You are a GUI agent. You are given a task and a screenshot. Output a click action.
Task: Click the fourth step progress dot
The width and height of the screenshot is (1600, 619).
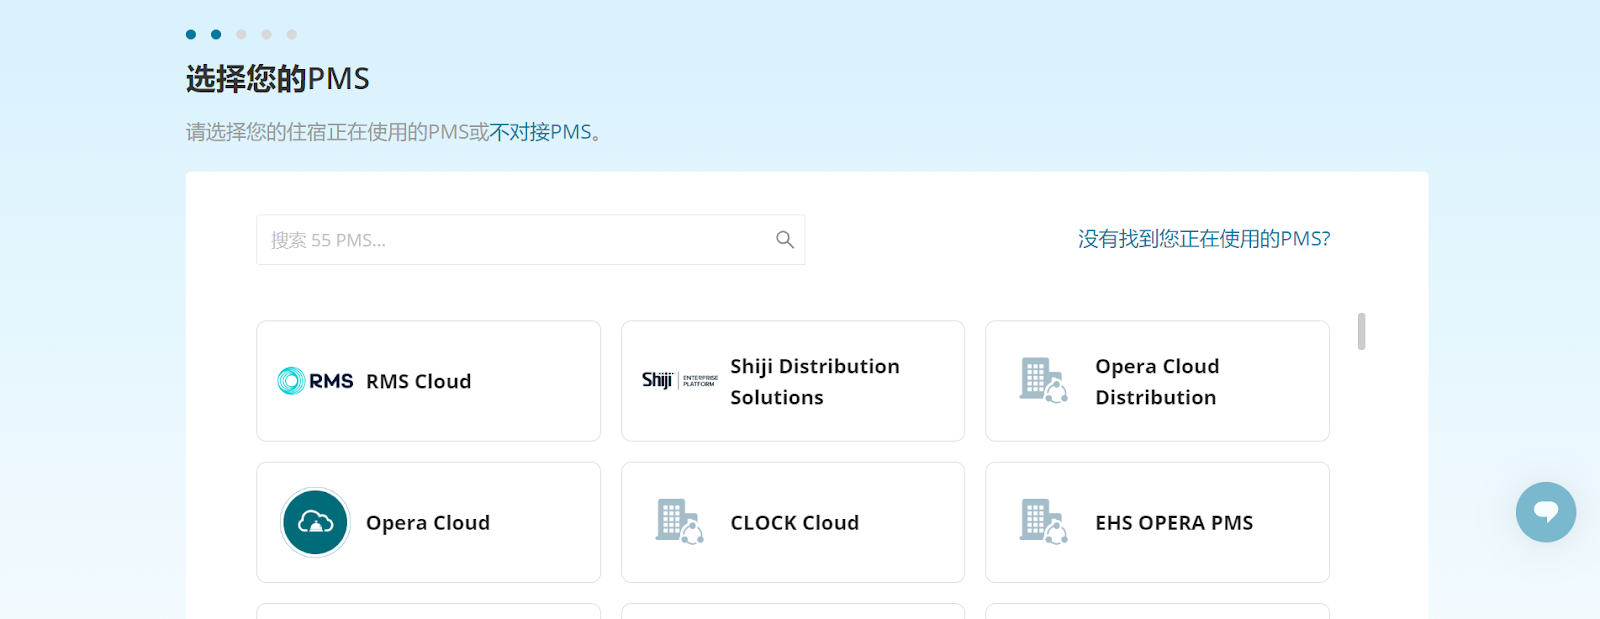point(266,34)
